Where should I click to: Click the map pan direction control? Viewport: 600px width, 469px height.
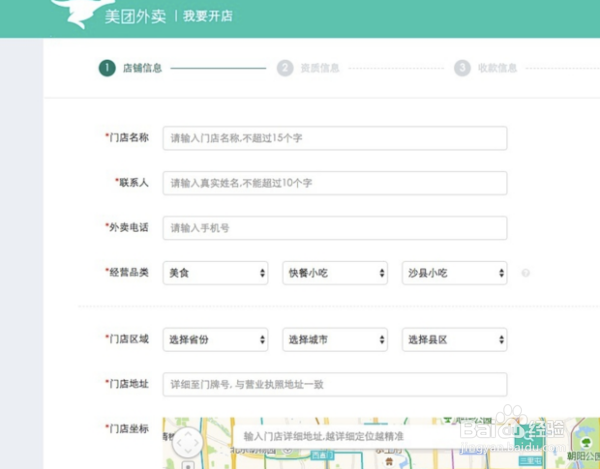(188, 443)
